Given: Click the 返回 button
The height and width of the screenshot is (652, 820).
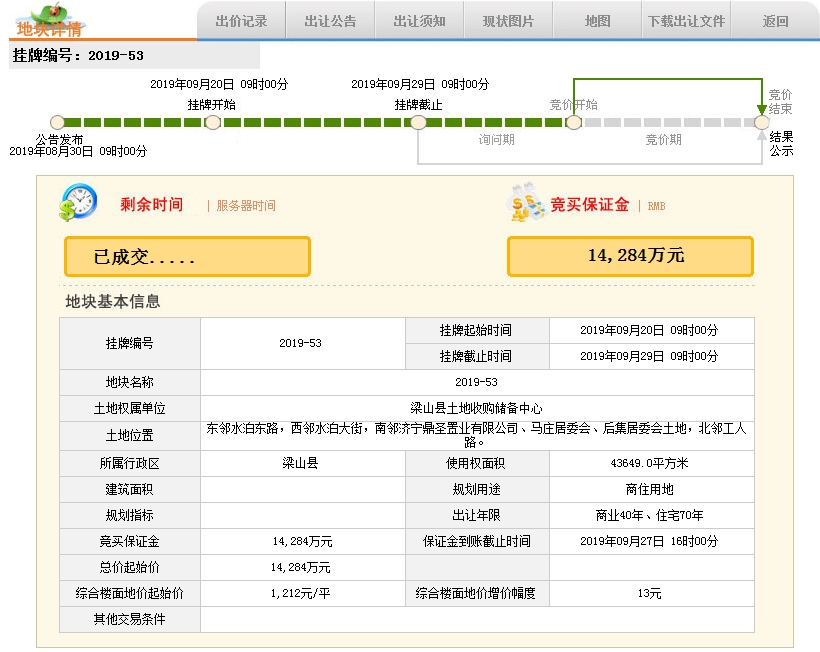Looking at the screenshot, I should click(775, 21).
